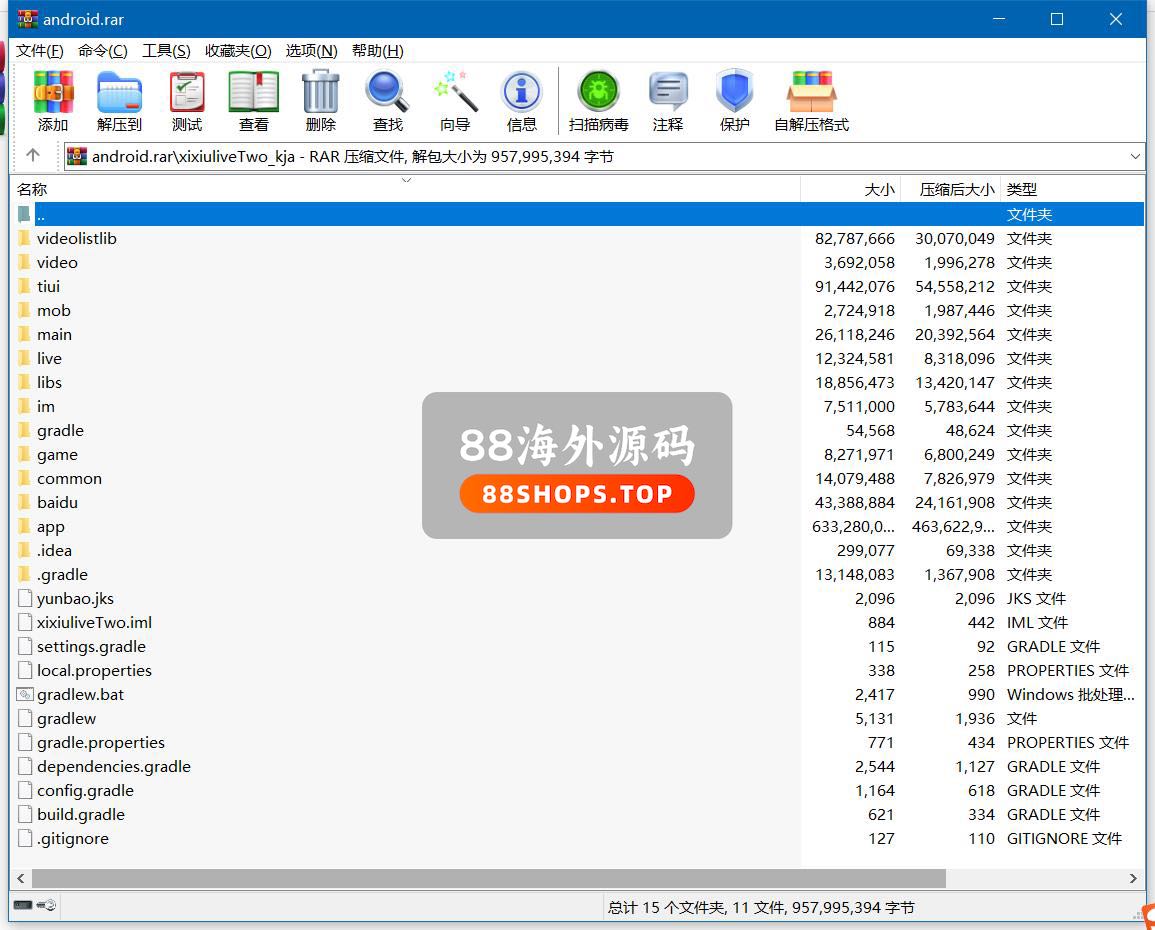Open the 查看 (View) book icon

tap(253, 101)
